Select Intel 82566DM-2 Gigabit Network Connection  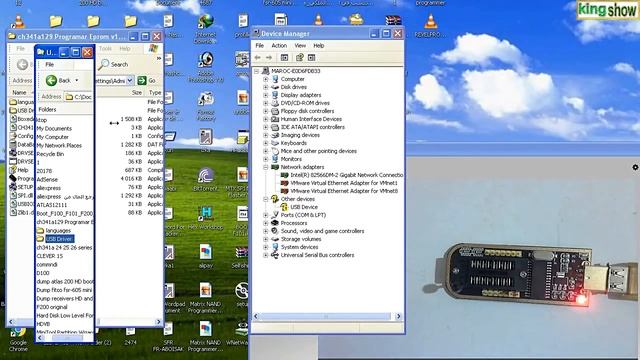point(346,175)
